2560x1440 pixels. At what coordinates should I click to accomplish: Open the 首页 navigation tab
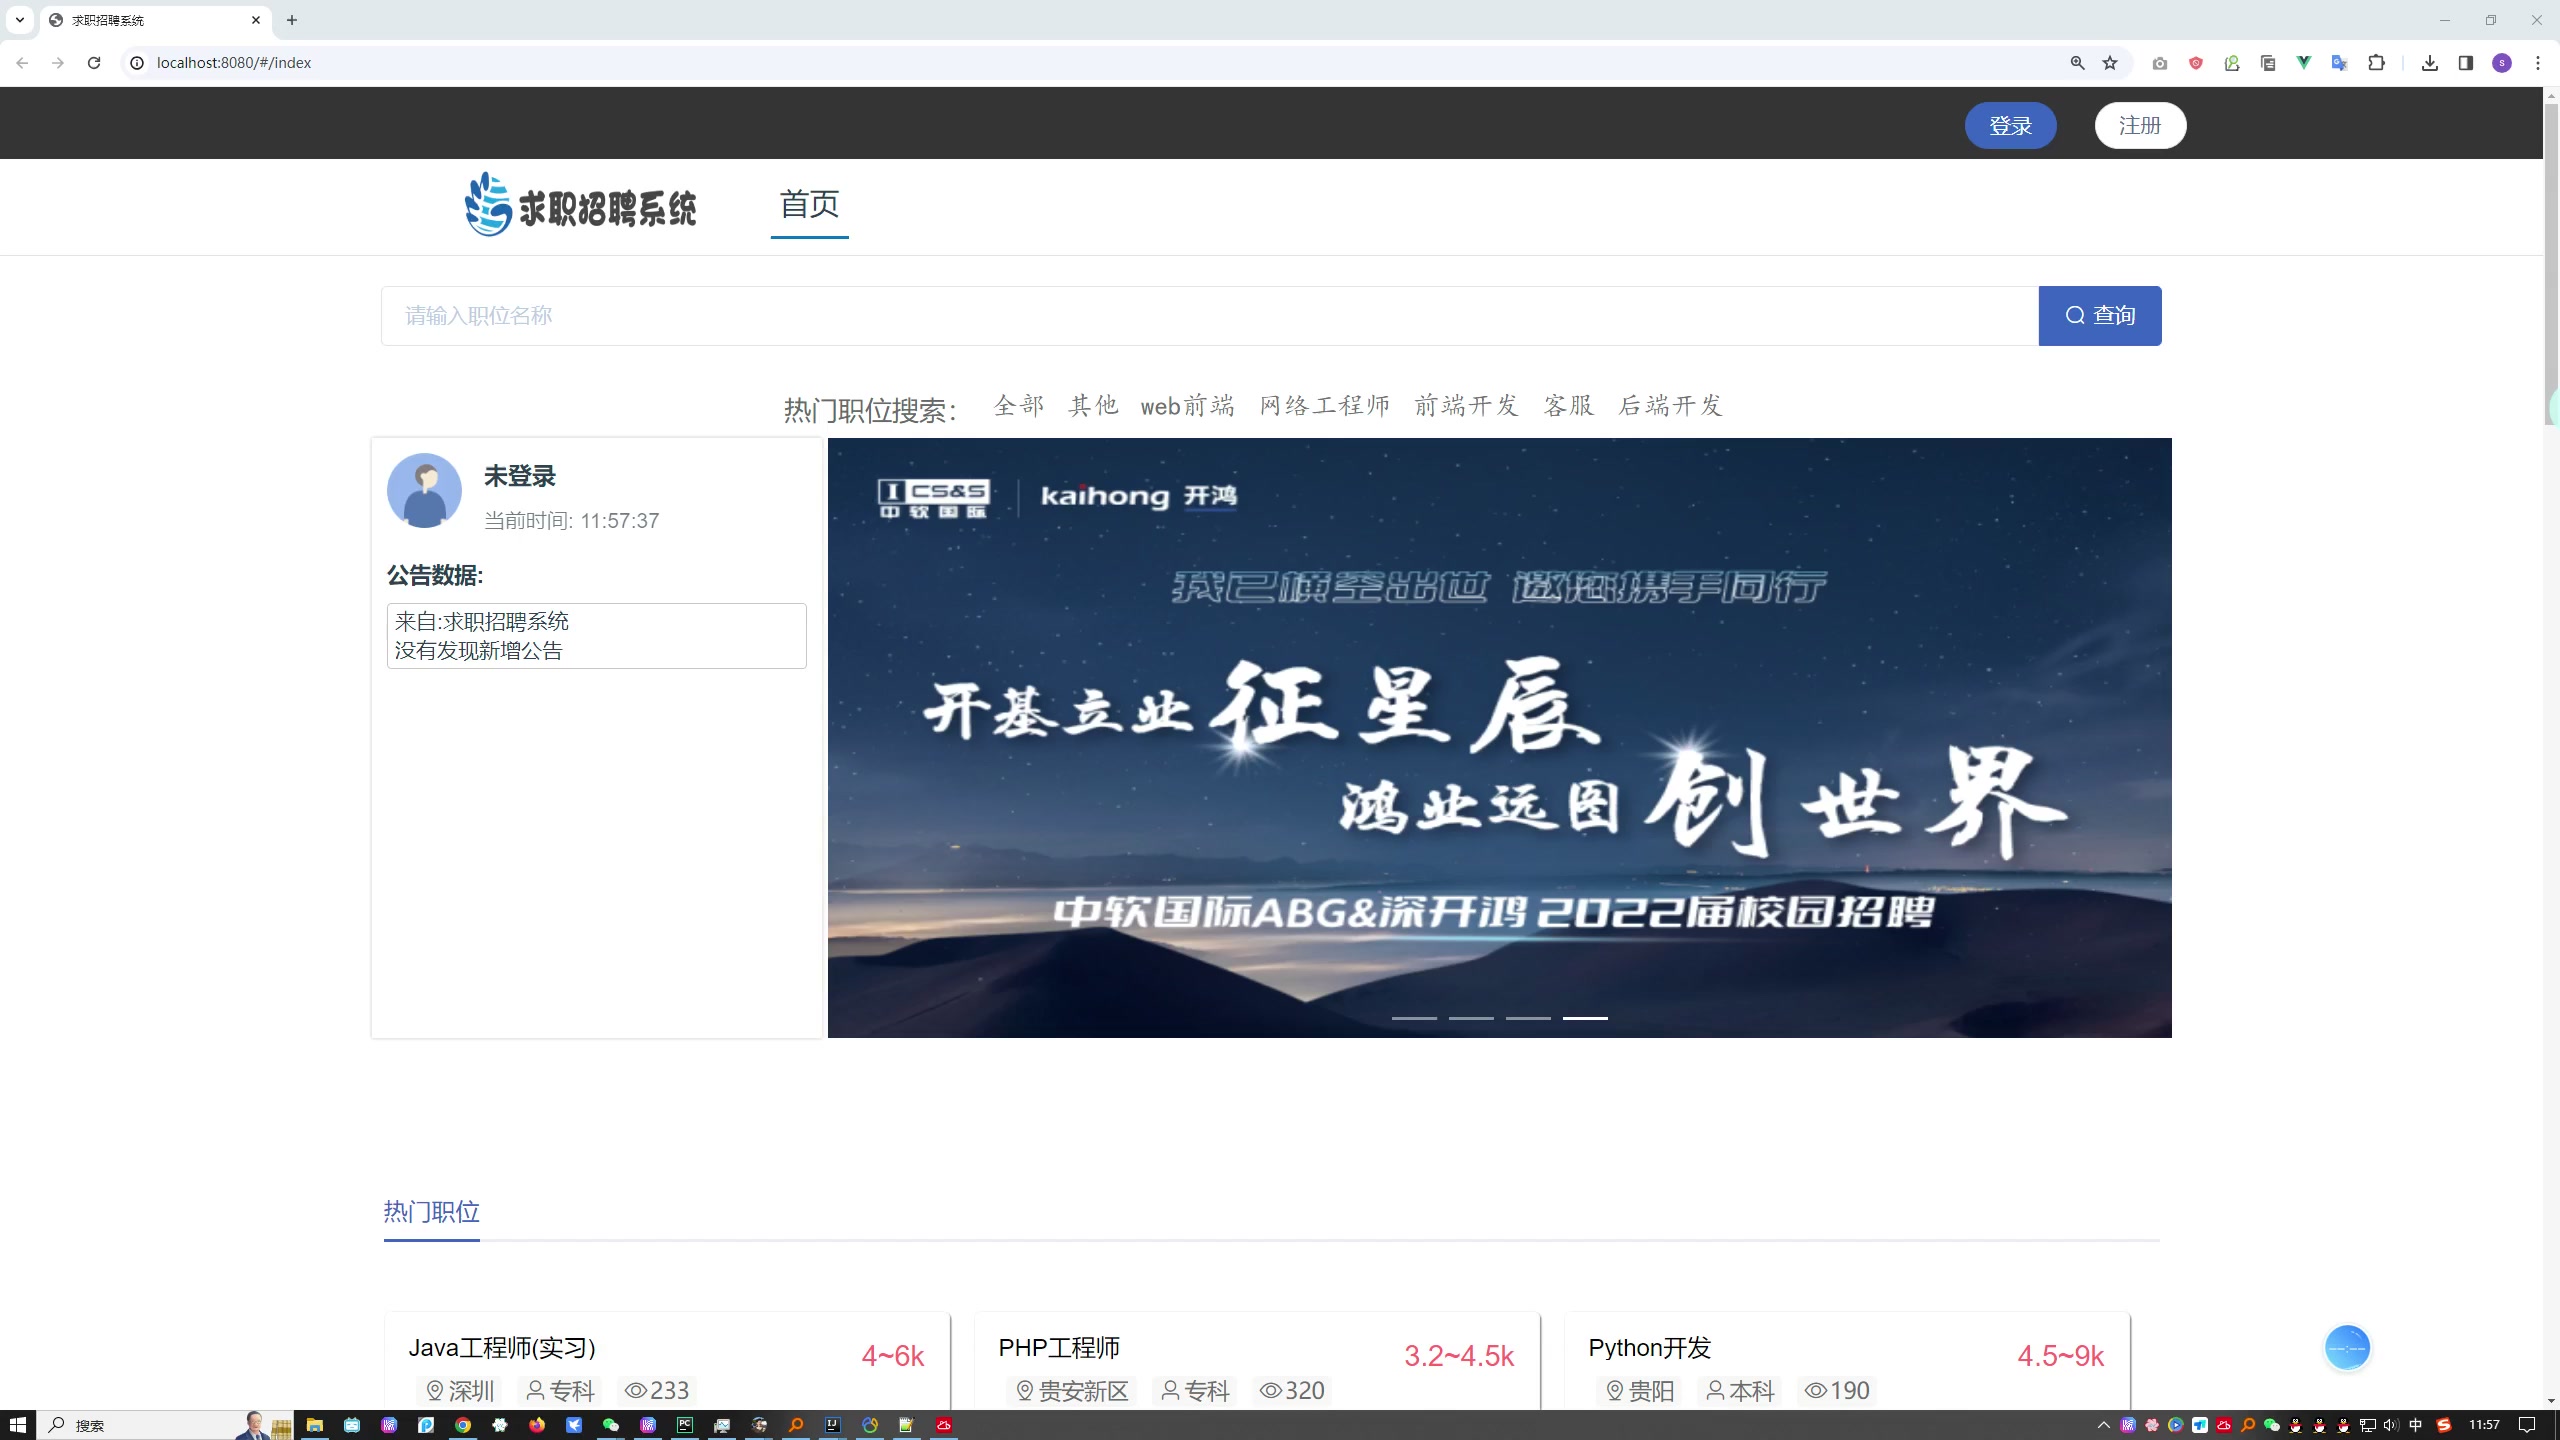coord(809,205)
